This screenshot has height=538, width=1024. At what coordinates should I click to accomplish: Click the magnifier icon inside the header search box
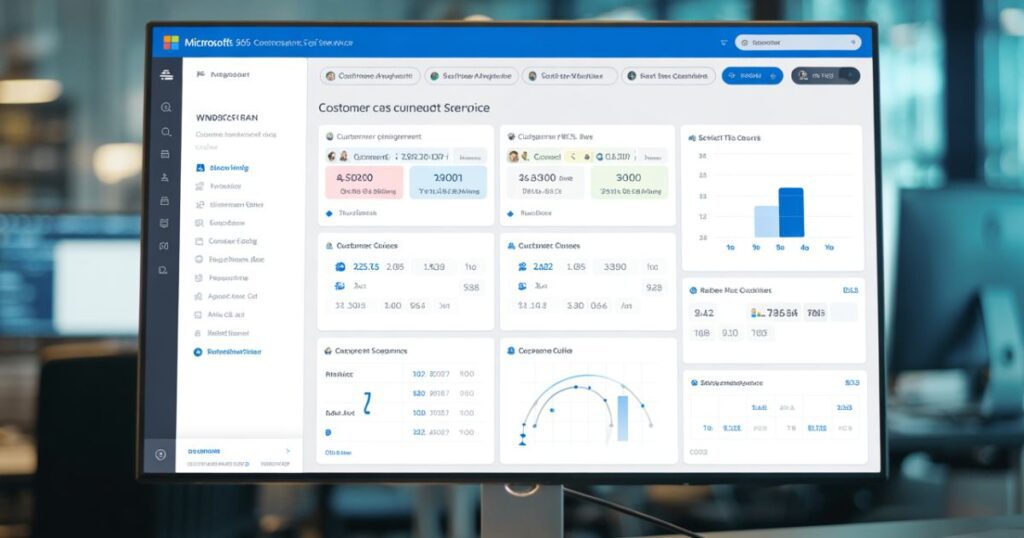click(x=745, y=42)
